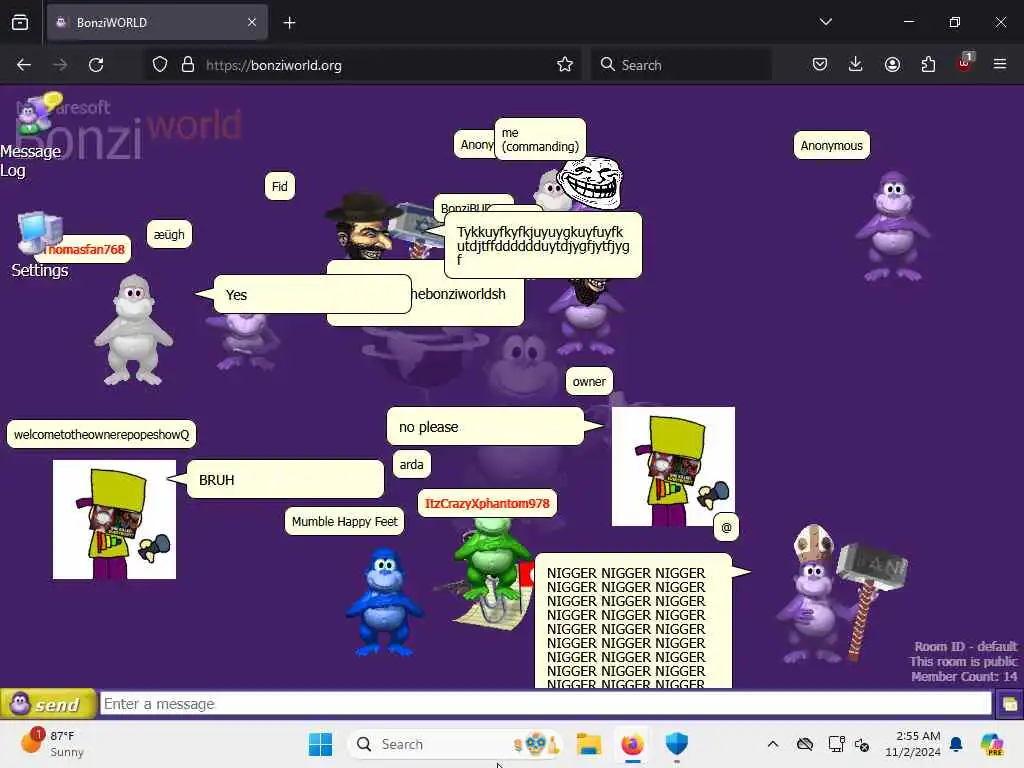Open the Firefox account icon
This screenshot has height=768, width=1024.
892,64
